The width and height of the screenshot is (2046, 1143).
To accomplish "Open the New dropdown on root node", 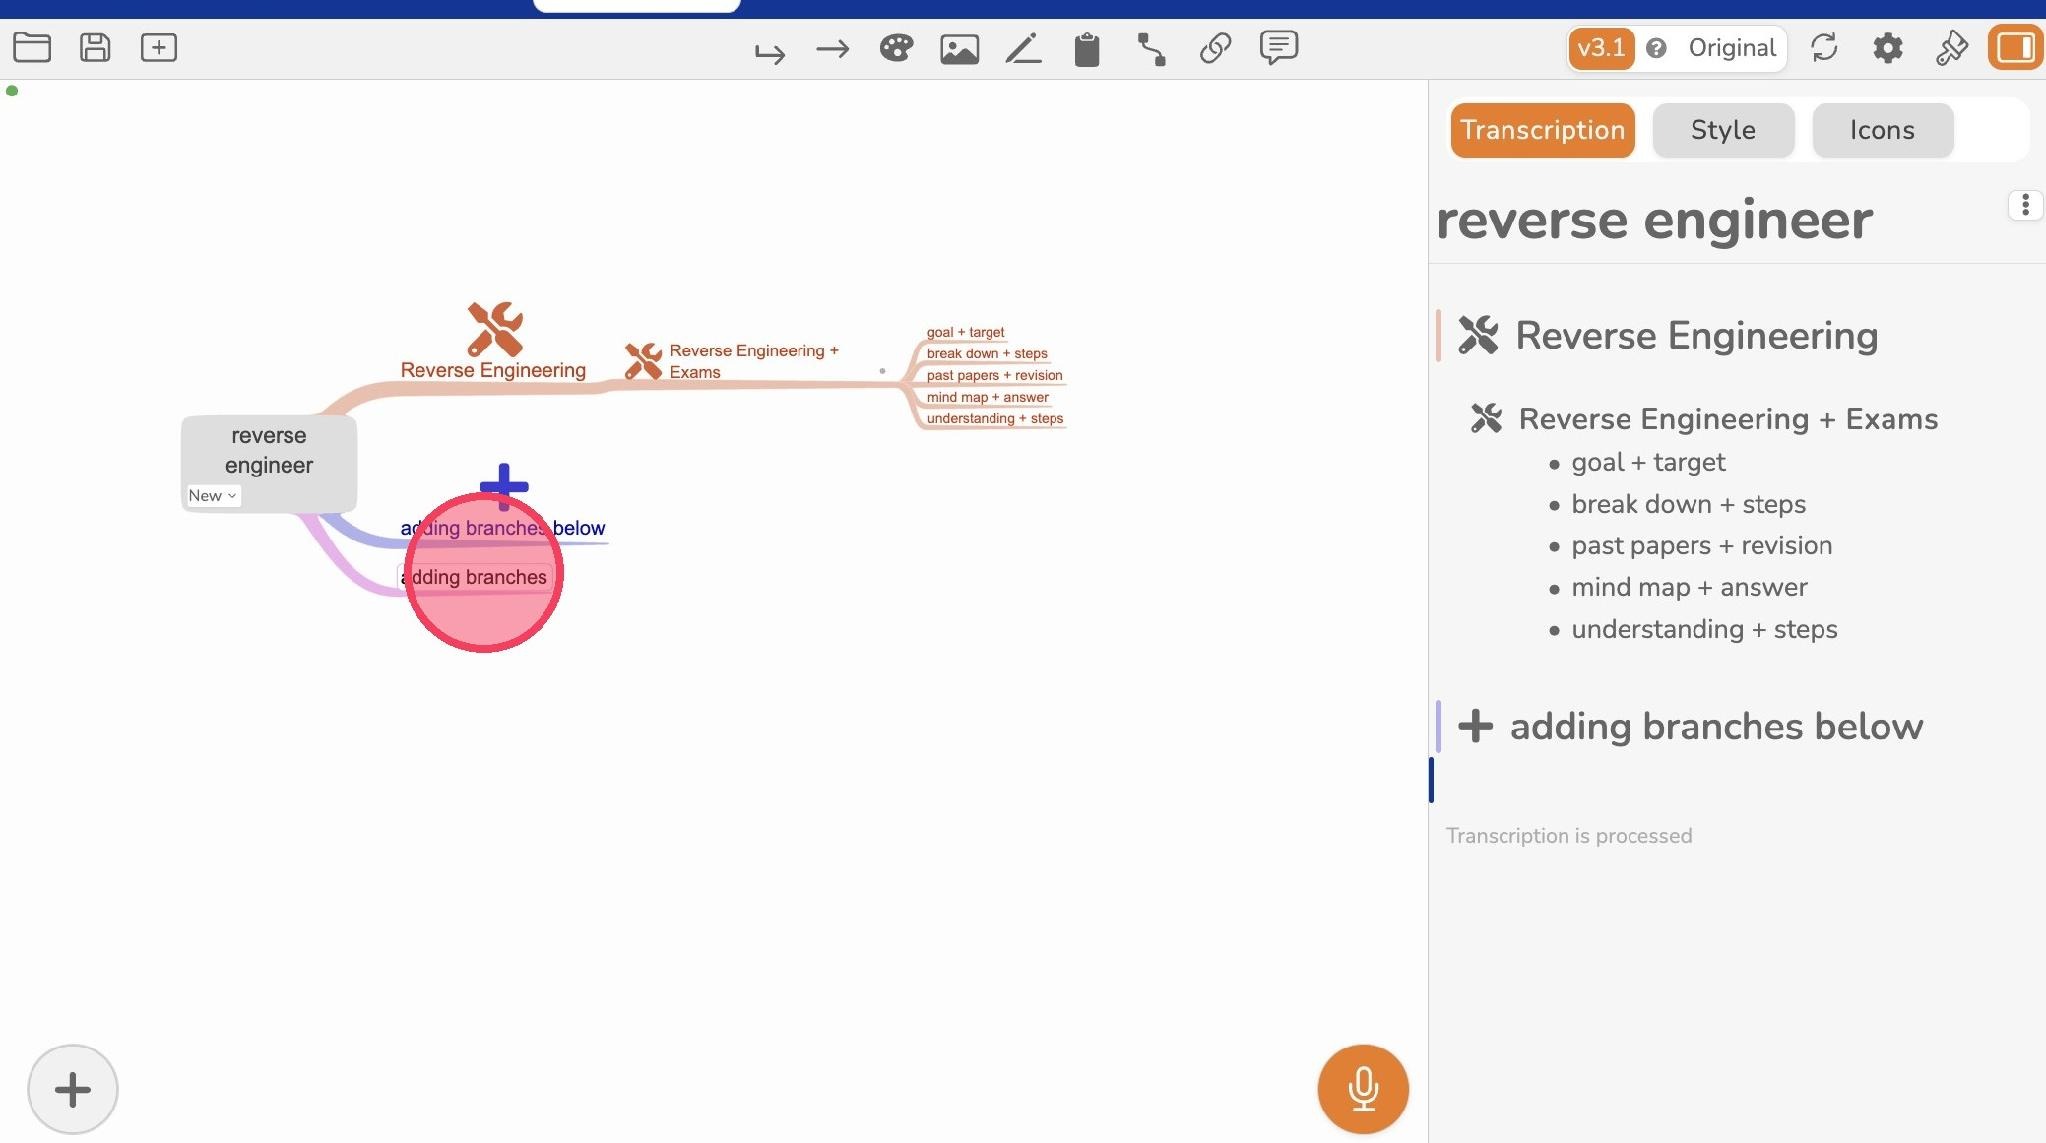I will pos(212,495).
